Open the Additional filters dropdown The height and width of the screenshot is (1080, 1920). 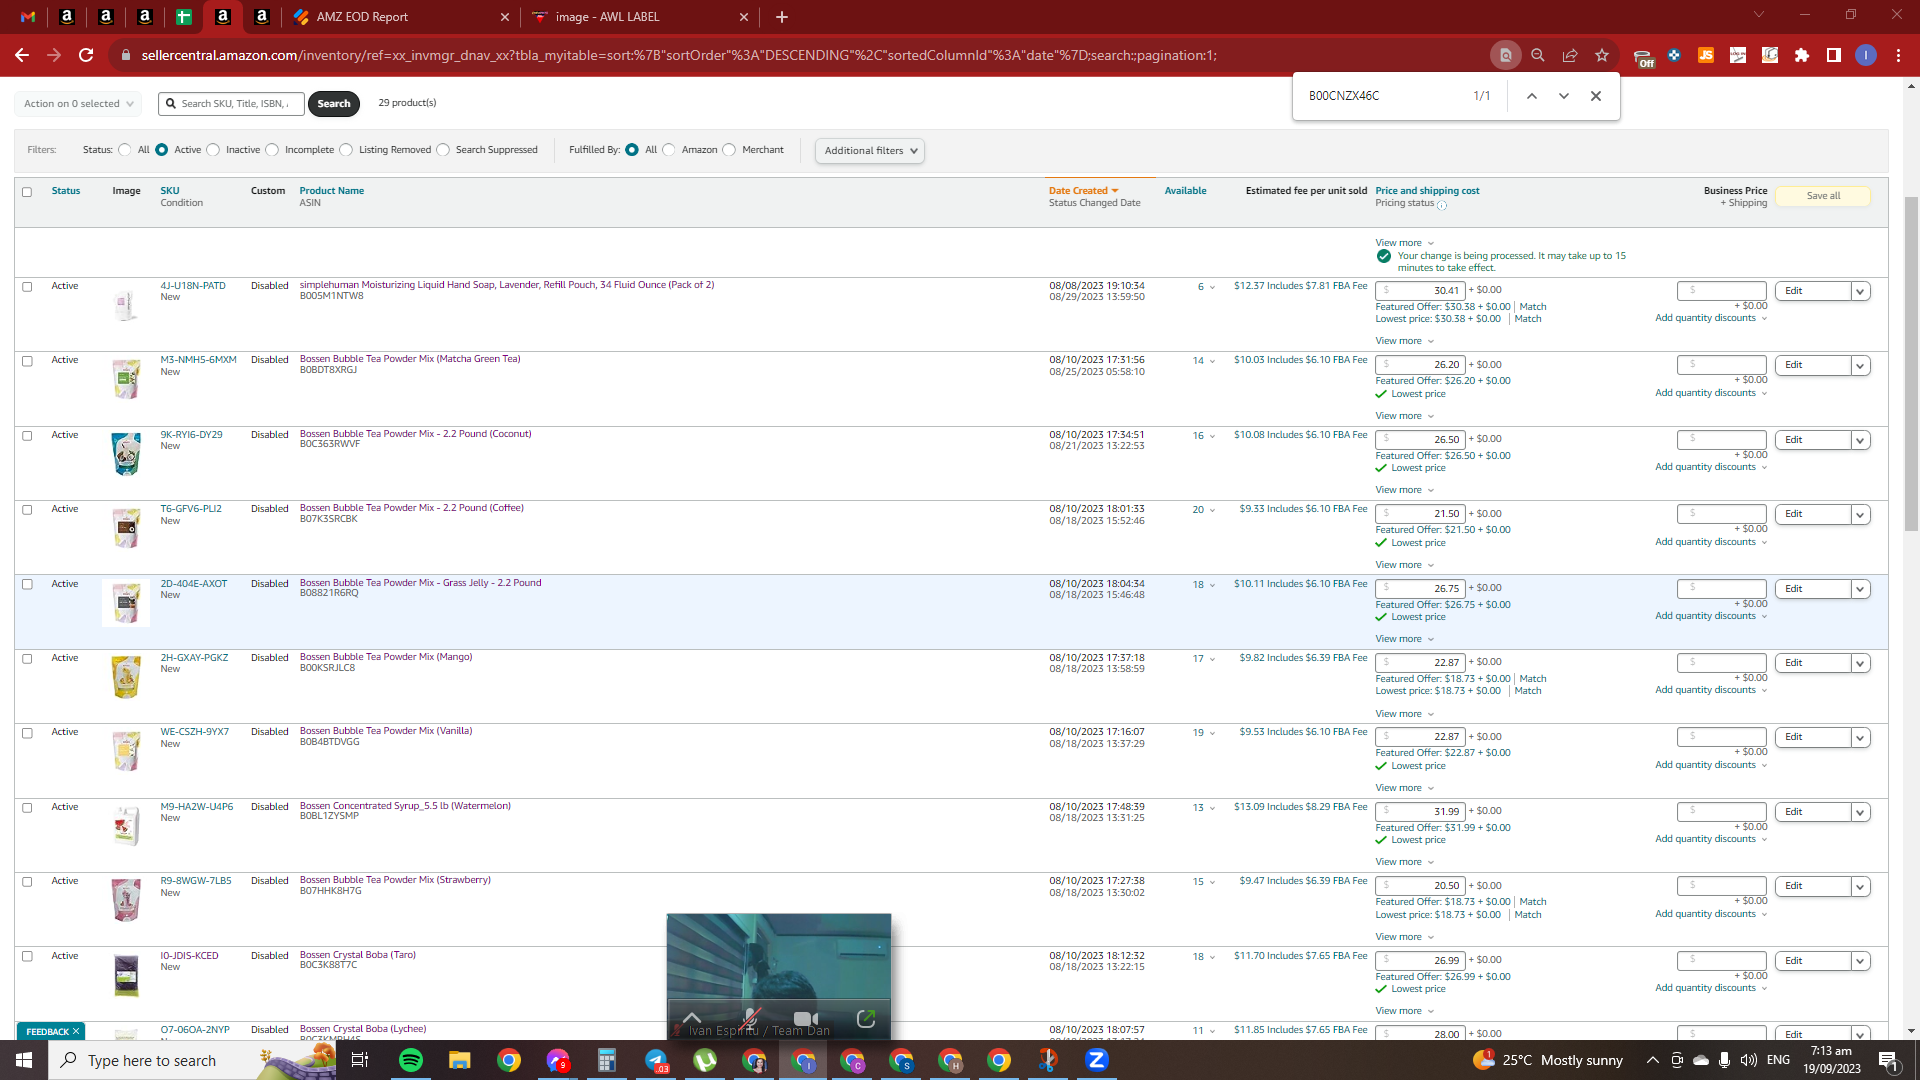pyautogui.click(x=870, y=151)
